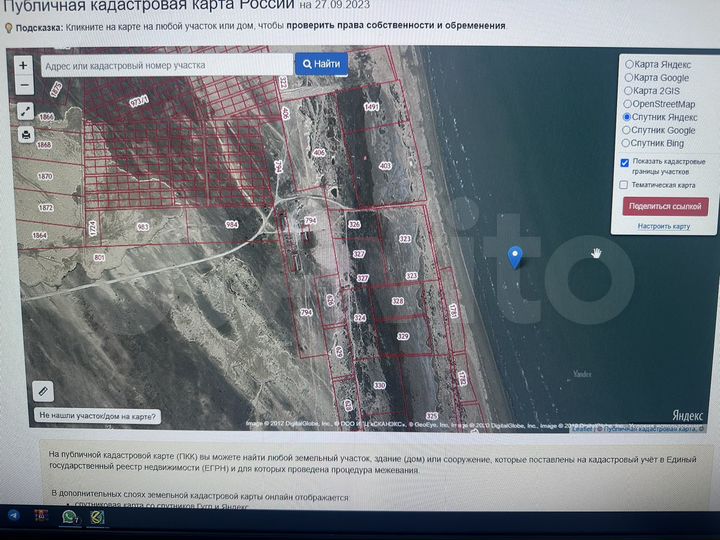Image resolution: width=720 pixels, height=540 pixels.
Task: Open the taskbar app next to Telegram
Action: [41, 516]
